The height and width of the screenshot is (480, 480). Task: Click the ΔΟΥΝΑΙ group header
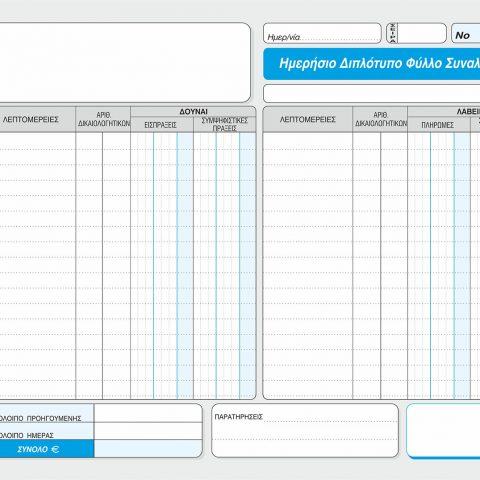[x=193, y=112]
